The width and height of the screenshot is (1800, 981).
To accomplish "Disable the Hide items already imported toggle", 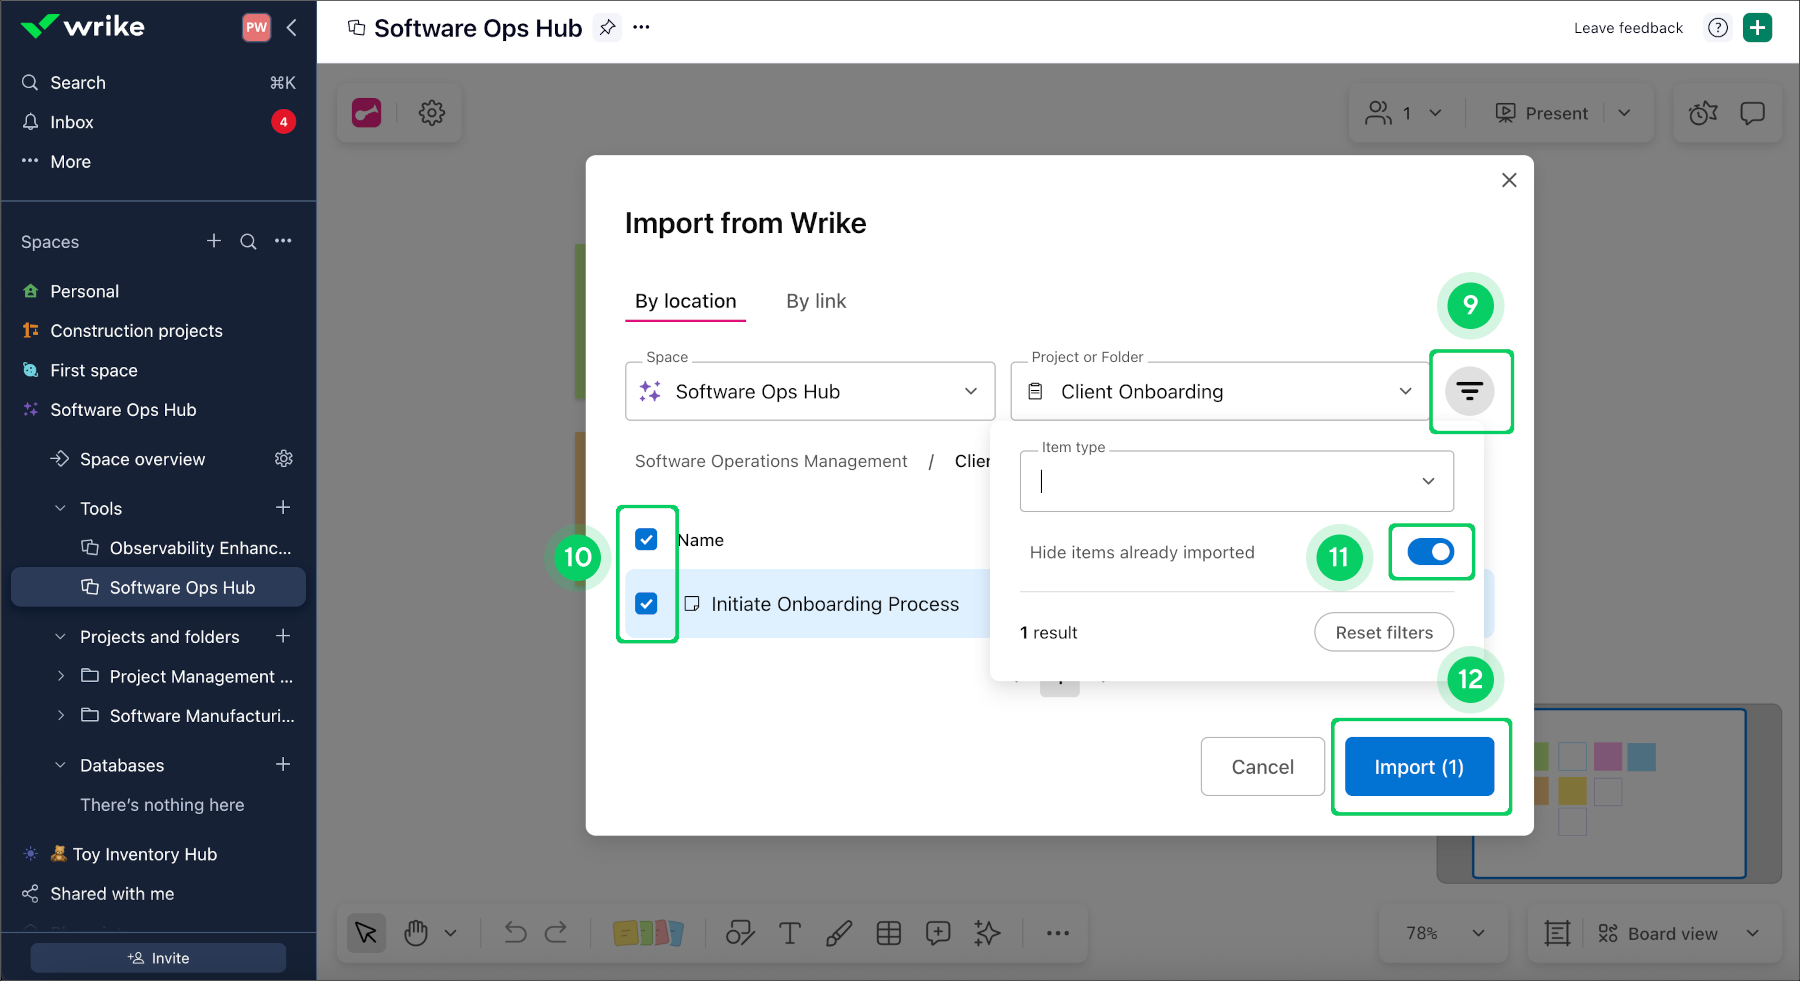I will [x=1431, y=552].
